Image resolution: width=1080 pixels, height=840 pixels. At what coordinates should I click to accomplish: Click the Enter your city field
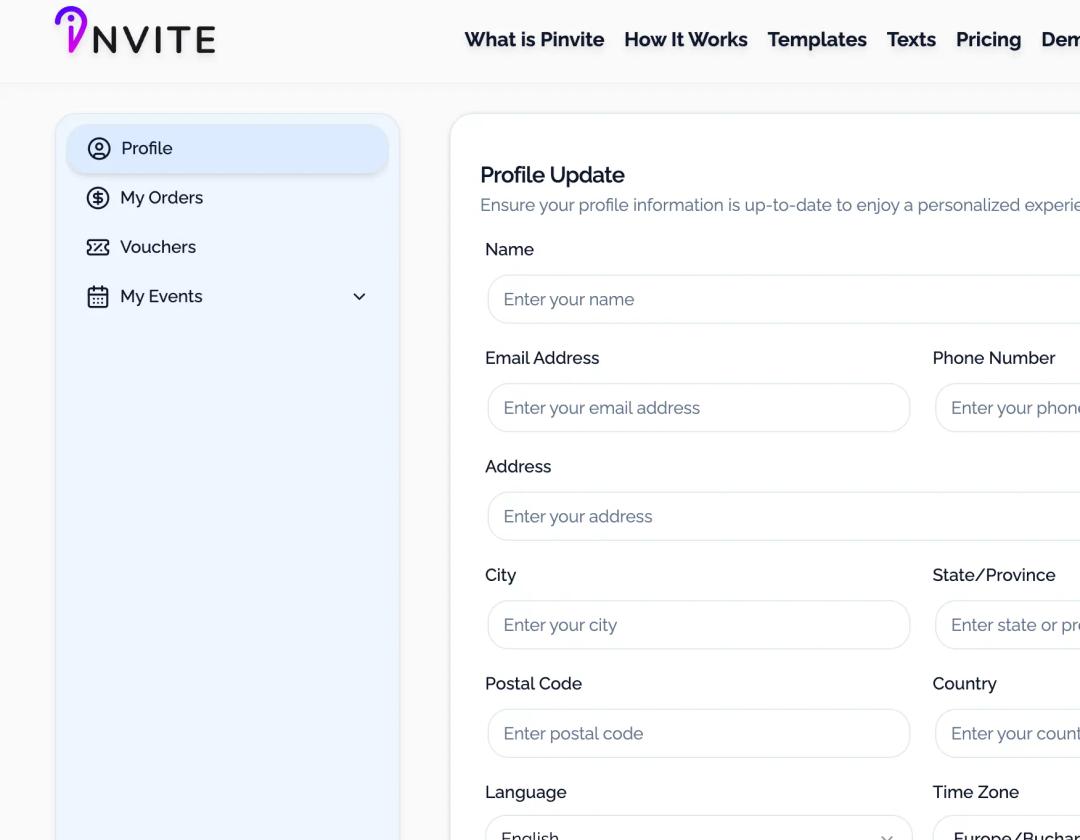[698, 625]
